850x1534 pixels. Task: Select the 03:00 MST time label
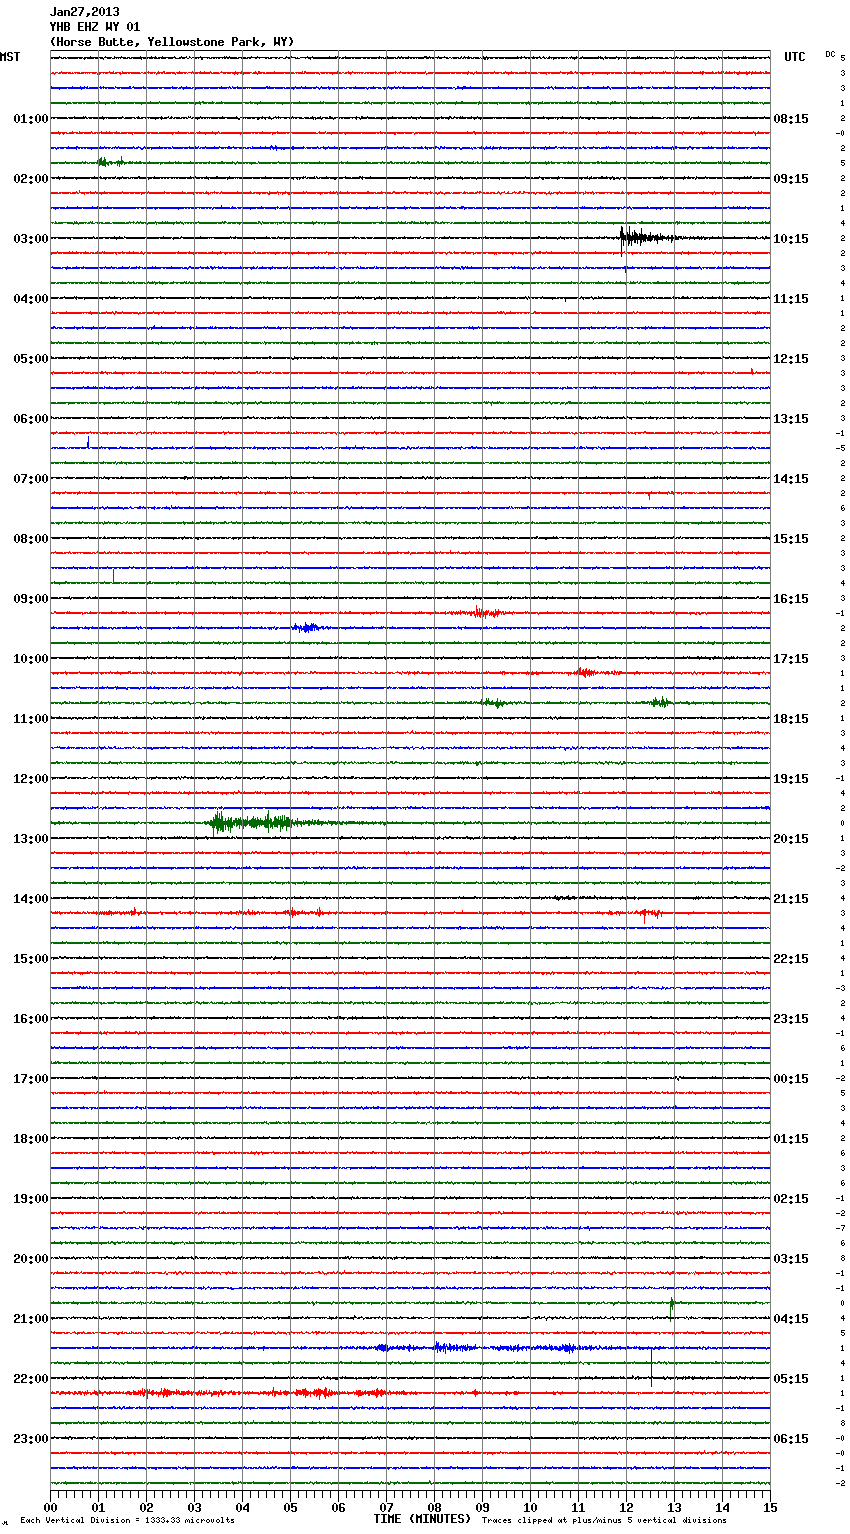[x=31, y=239]
